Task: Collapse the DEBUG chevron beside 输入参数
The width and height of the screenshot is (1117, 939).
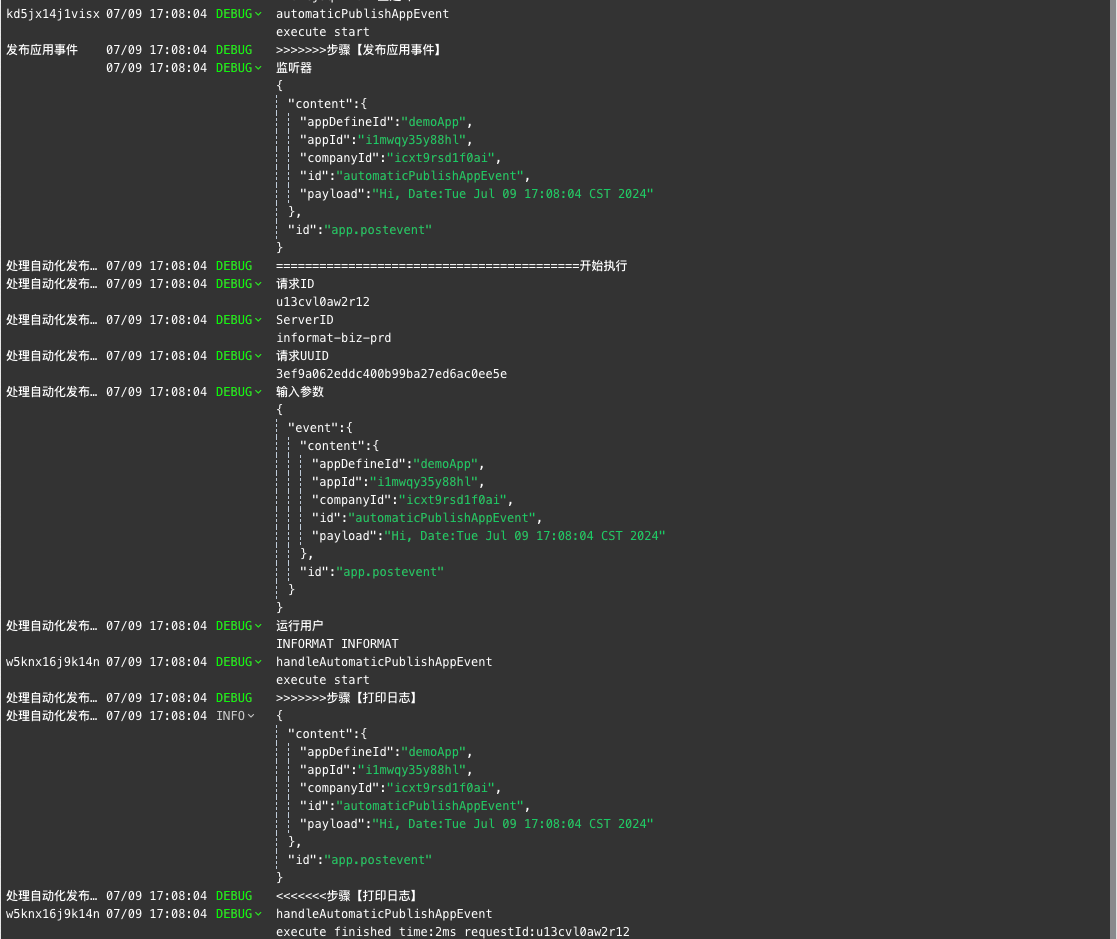Action: (x=259, y=392)
